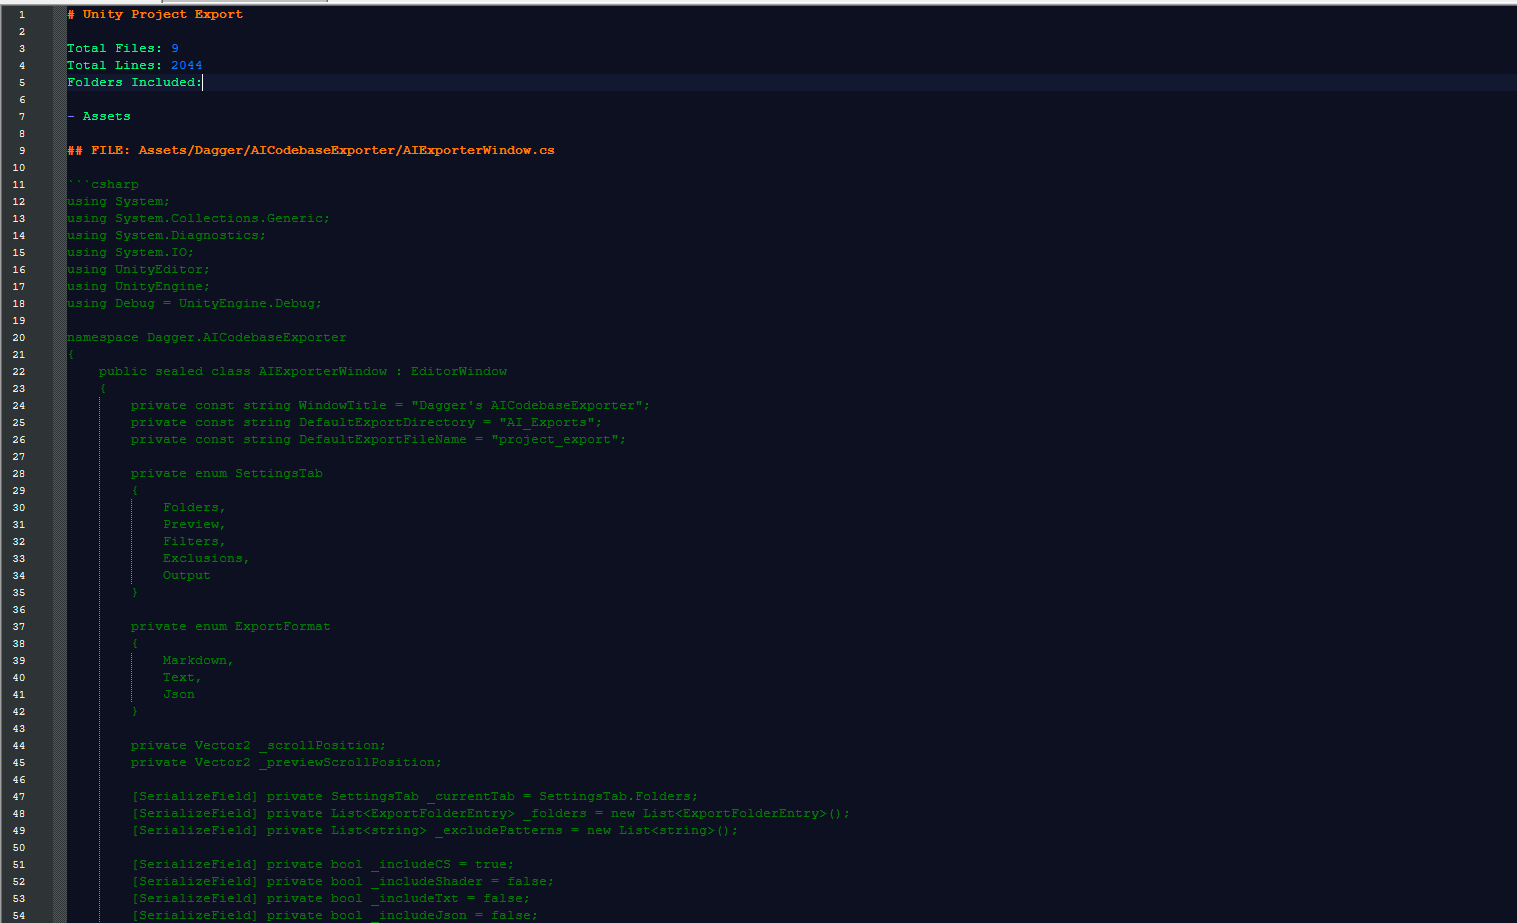Screen dimensions: 1517x923
Task: Click the '- Assets' list item
Action: tap(99, 115)
